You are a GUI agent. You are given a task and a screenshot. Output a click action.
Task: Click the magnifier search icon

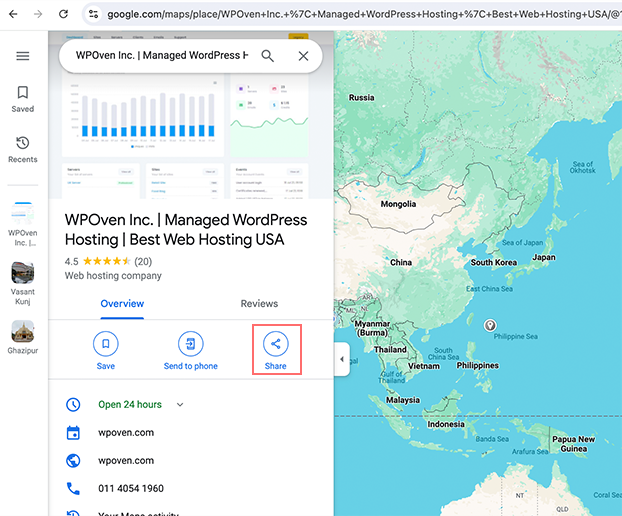click(268, 56)
